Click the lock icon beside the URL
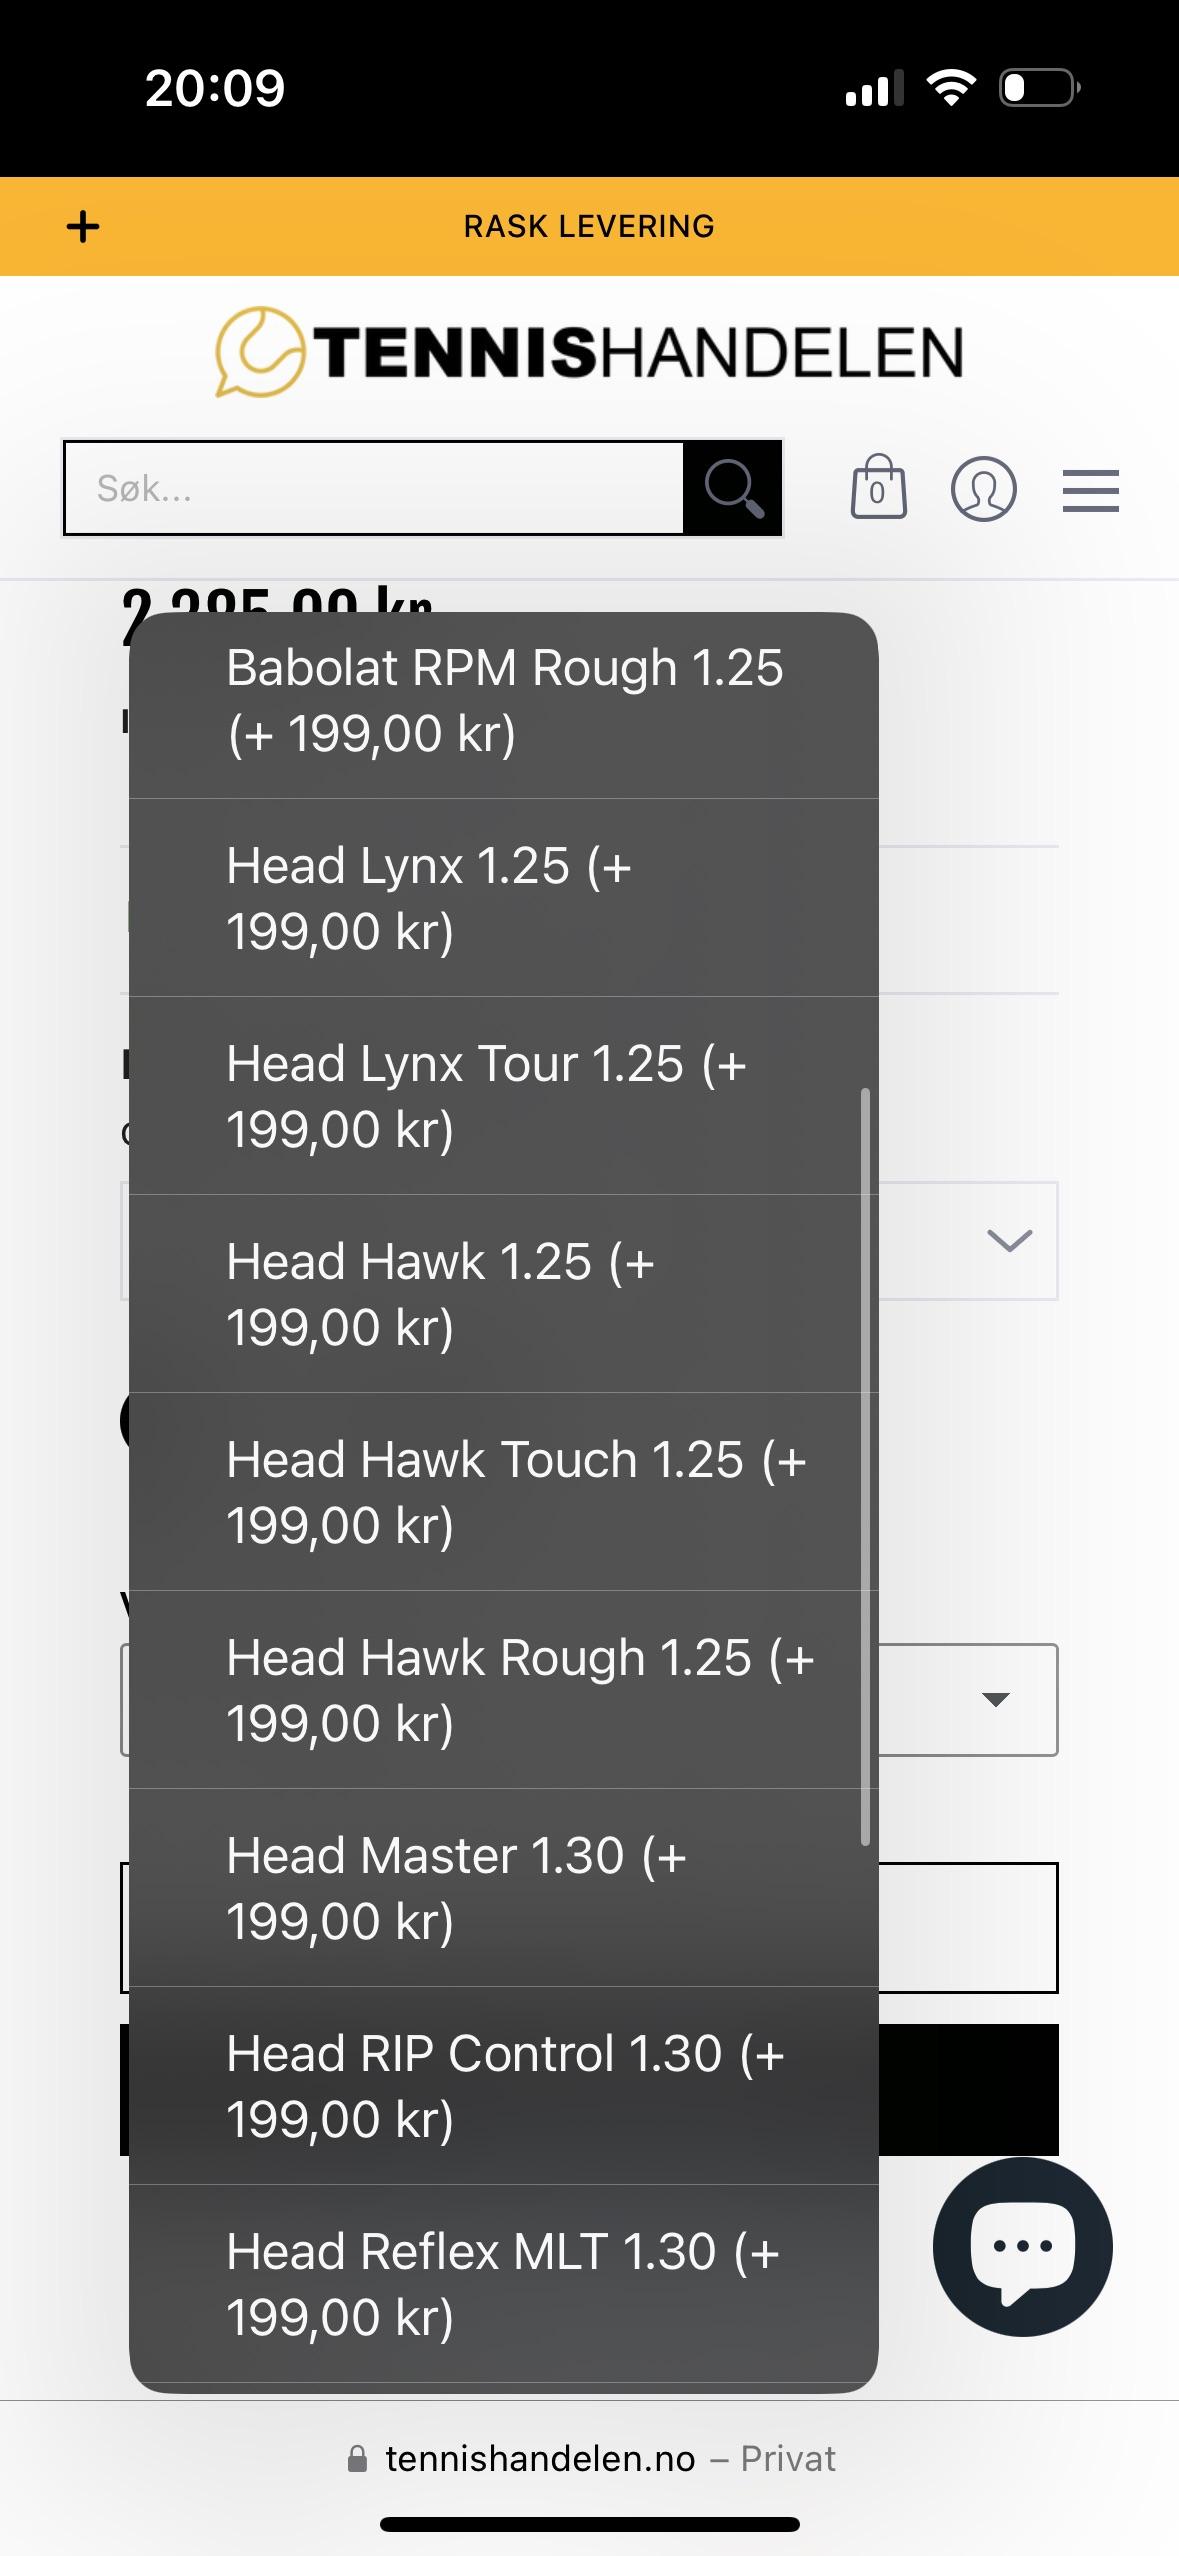 pos(357,2459)
